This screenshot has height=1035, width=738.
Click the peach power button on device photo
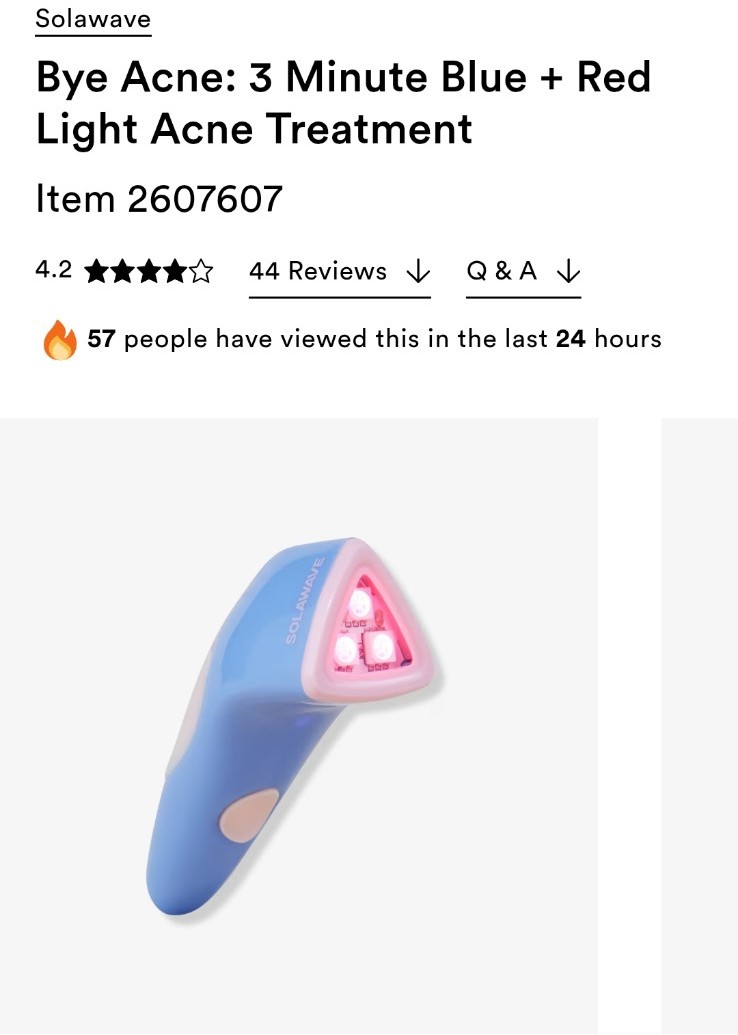(x=248, y=817)
